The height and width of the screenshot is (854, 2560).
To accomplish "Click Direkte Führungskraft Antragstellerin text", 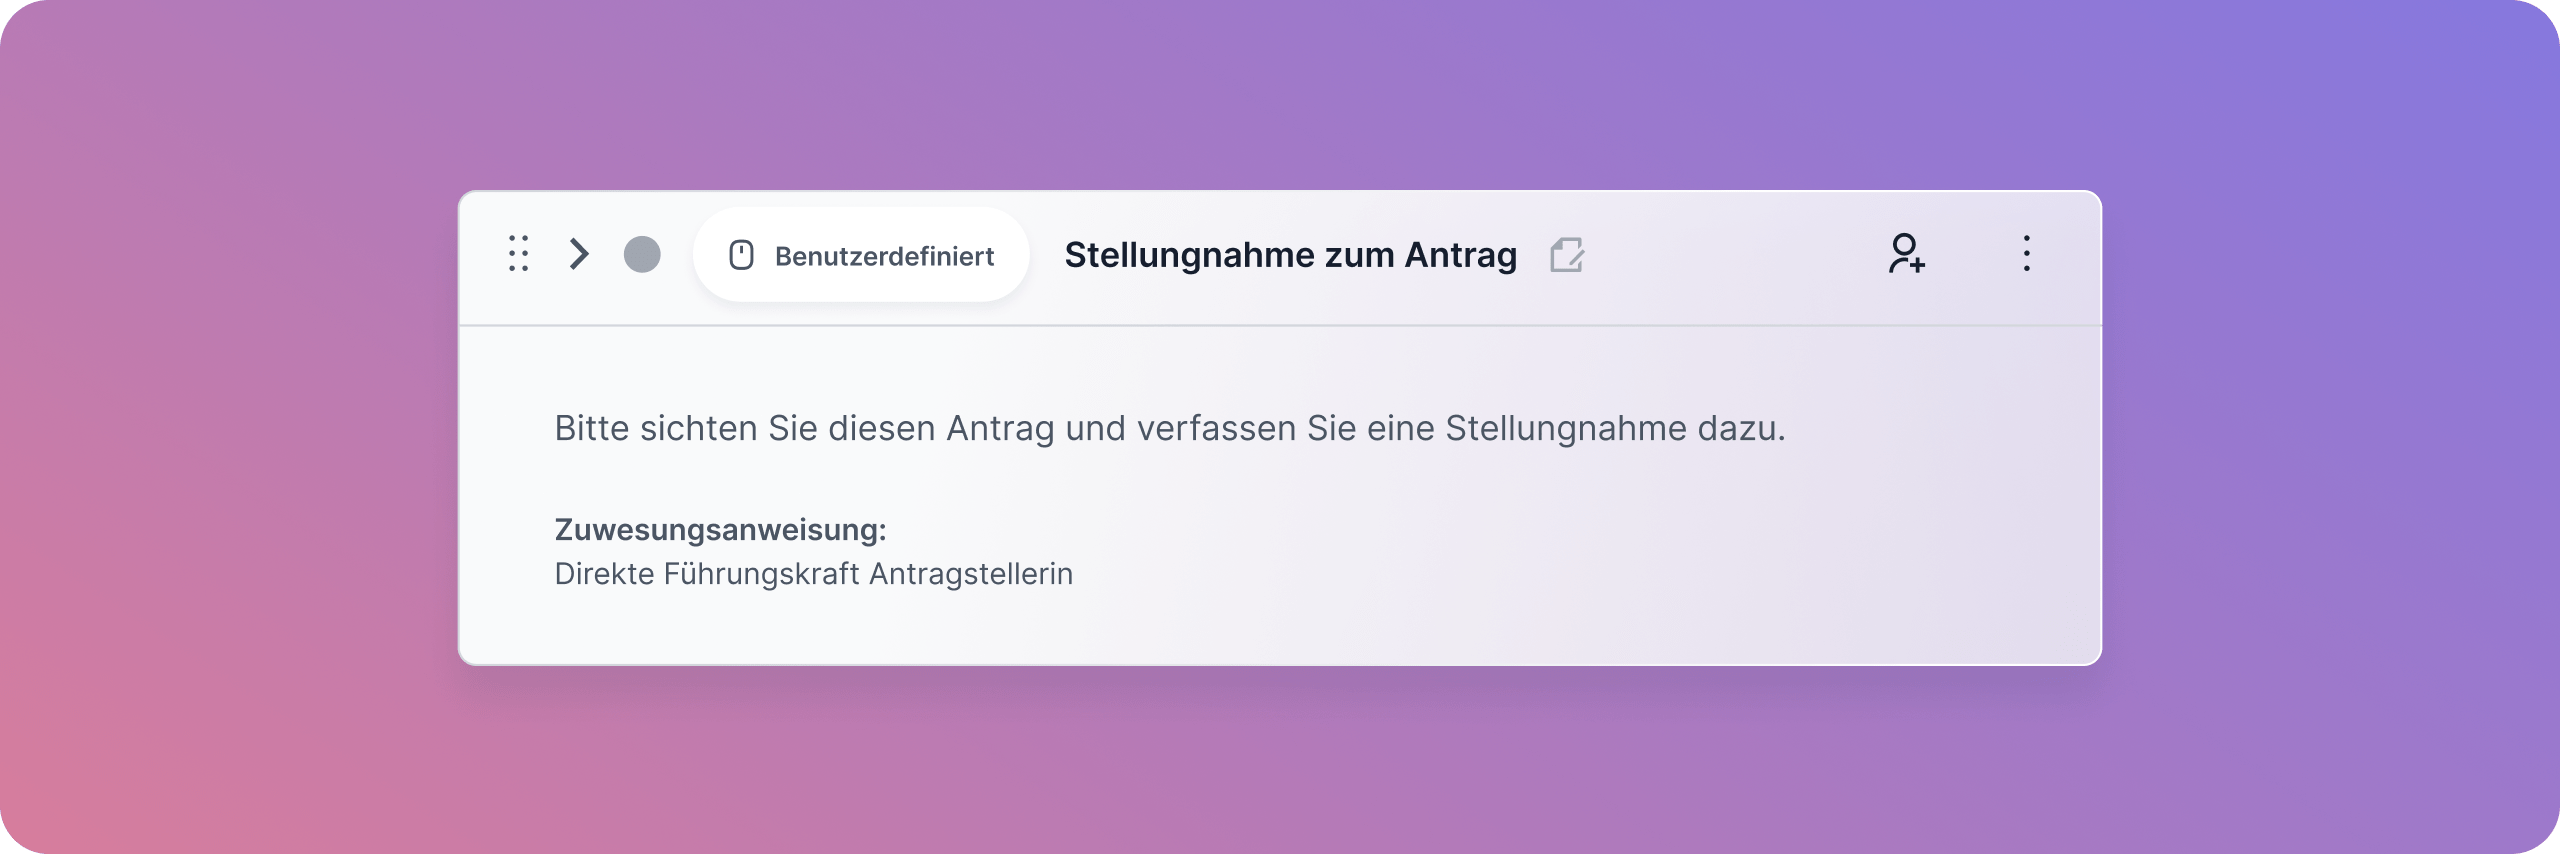I will click(x=813, y=574).
